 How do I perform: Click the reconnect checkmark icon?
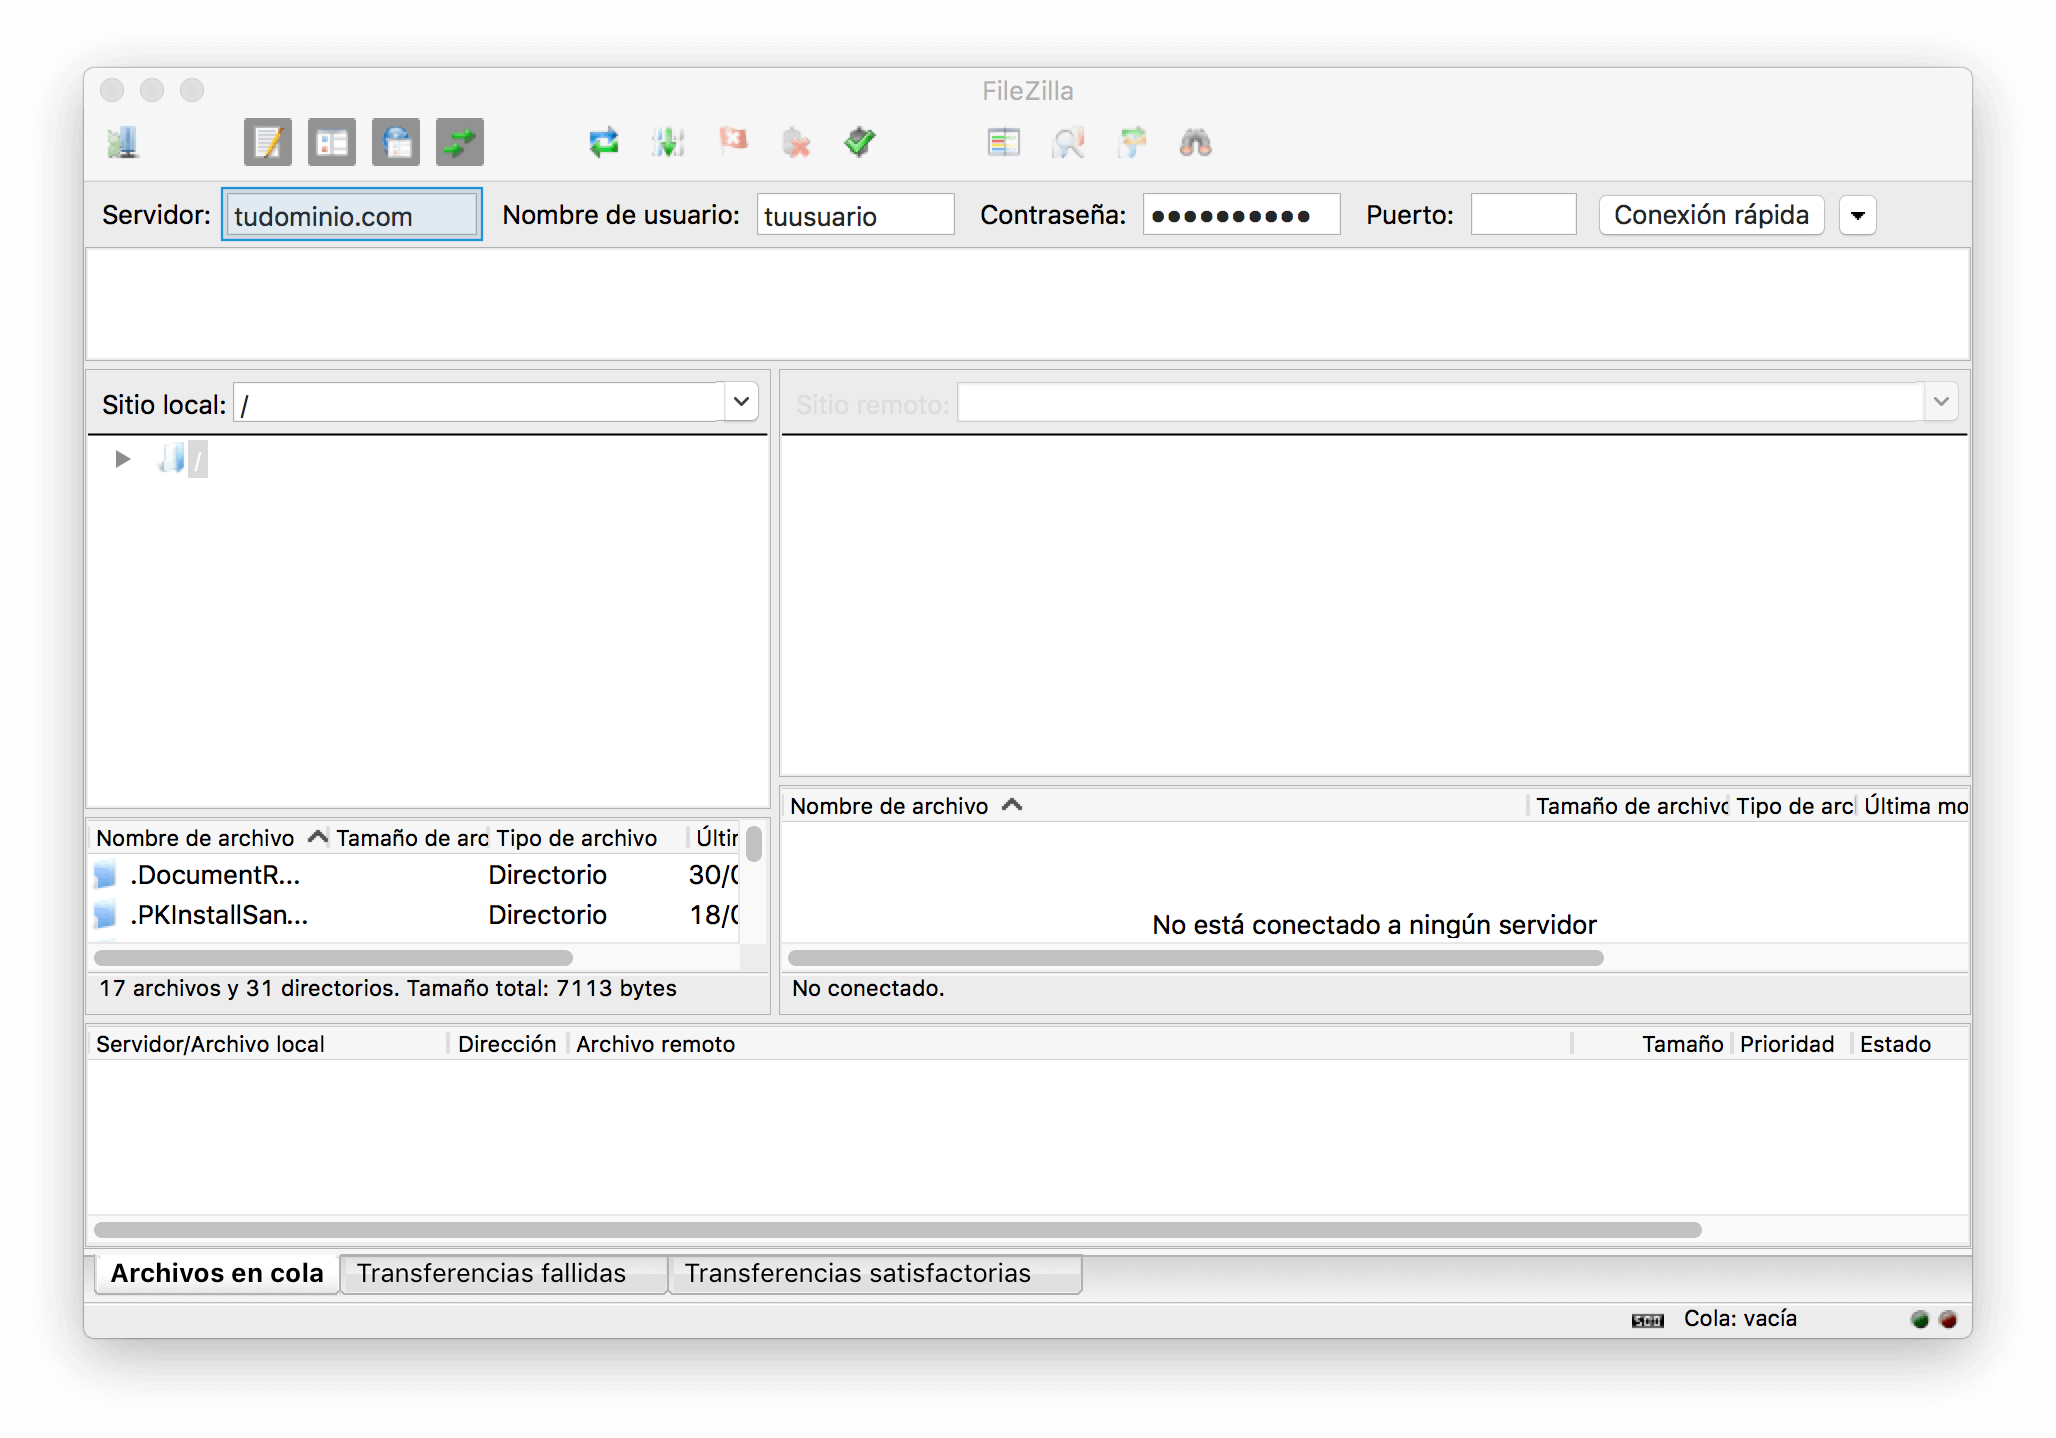coord(860,143)
